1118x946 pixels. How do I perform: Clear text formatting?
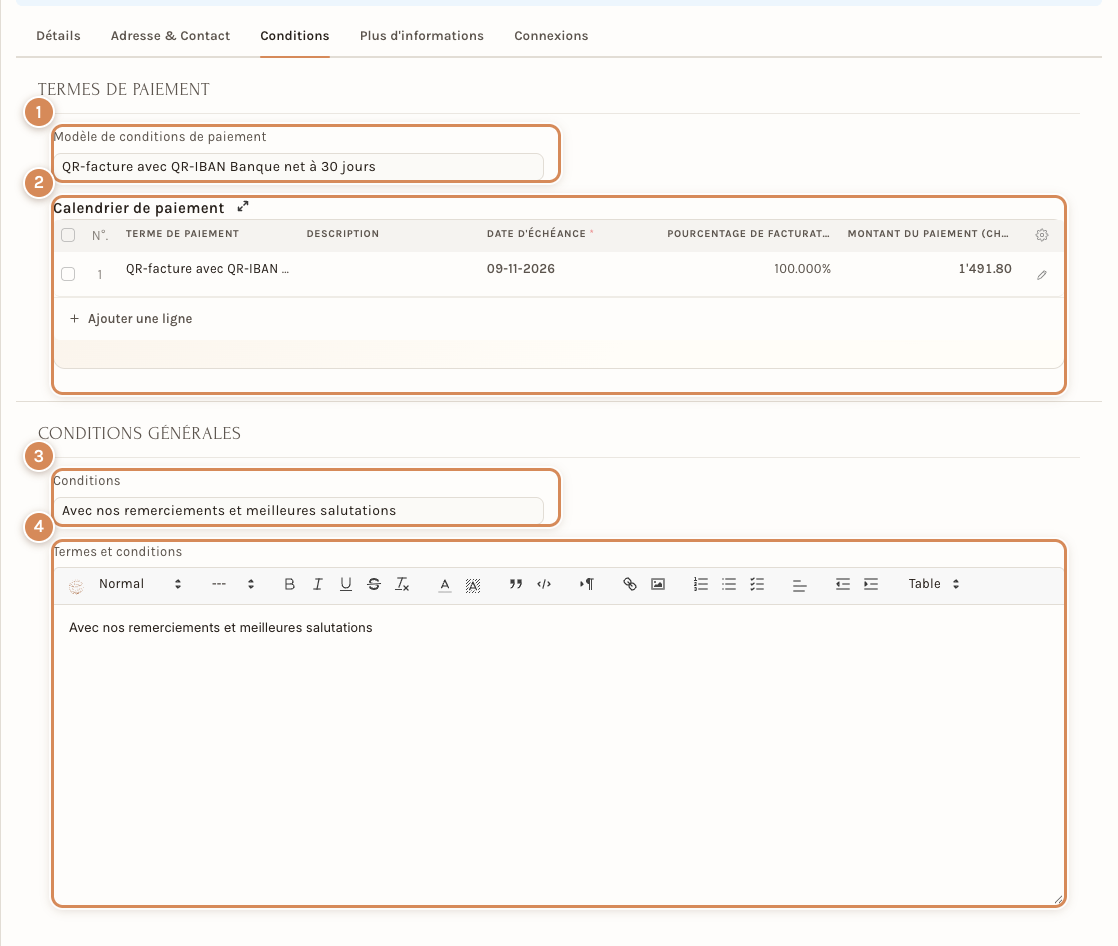point(402,584)
